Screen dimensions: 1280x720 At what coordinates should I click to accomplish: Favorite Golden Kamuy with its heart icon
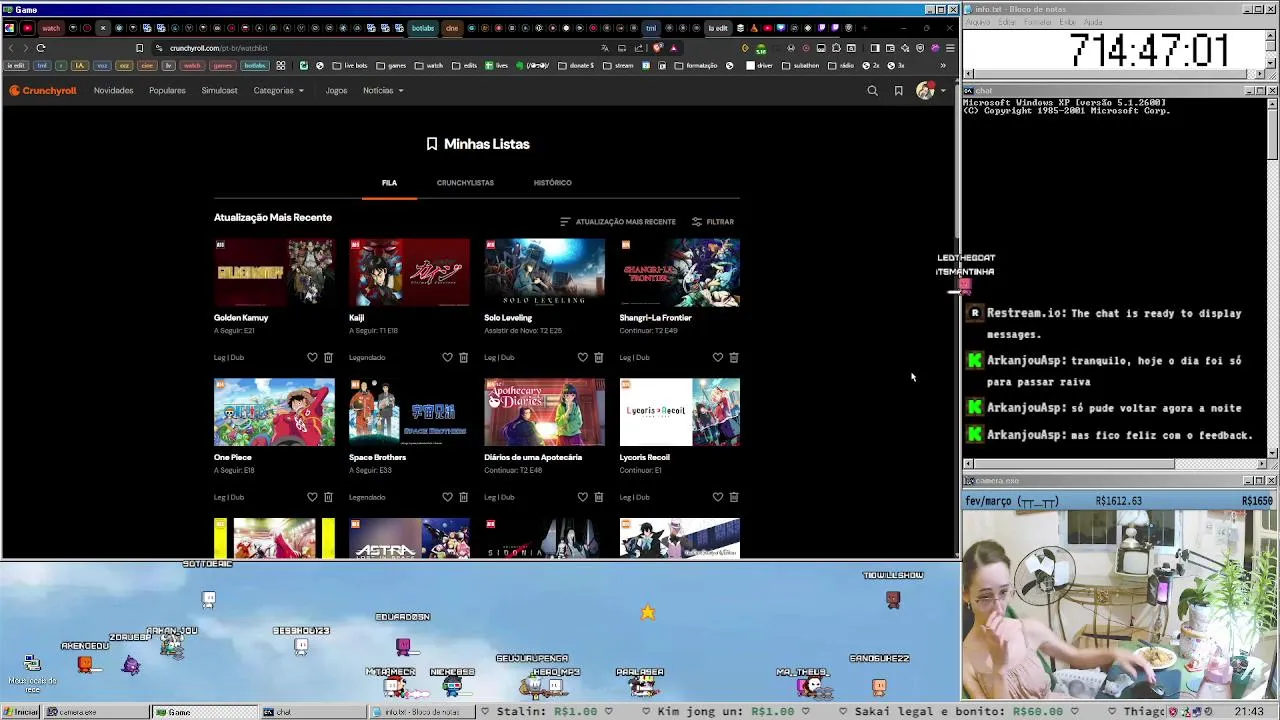click(312, 357)
